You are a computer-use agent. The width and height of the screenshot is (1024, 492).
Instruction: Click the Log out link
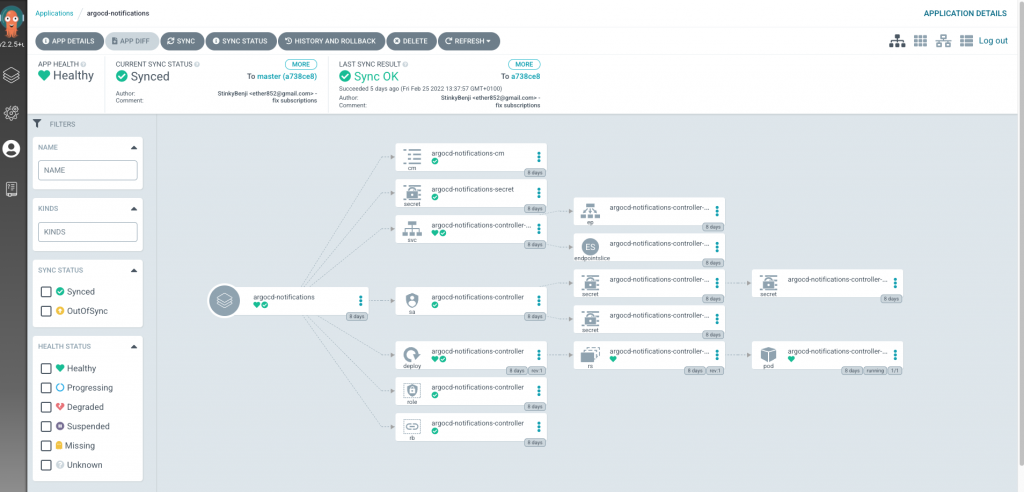993,41
